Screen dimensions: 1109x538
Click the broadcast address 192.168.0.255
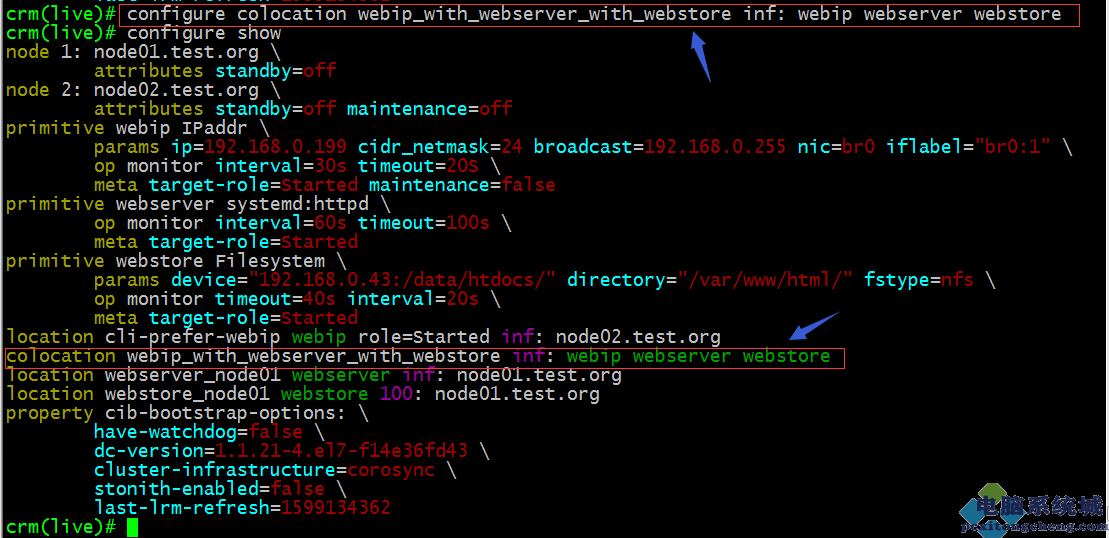coord(715,147)
